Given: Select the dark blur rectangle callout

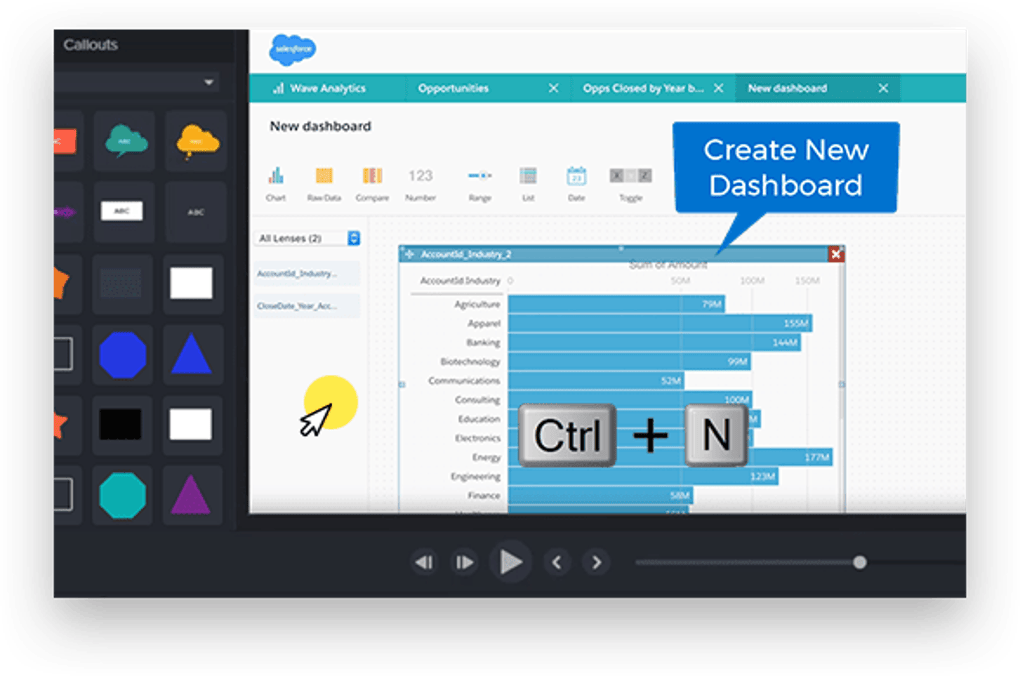Looking at the screenshot, I should click(x=122, y=283).
